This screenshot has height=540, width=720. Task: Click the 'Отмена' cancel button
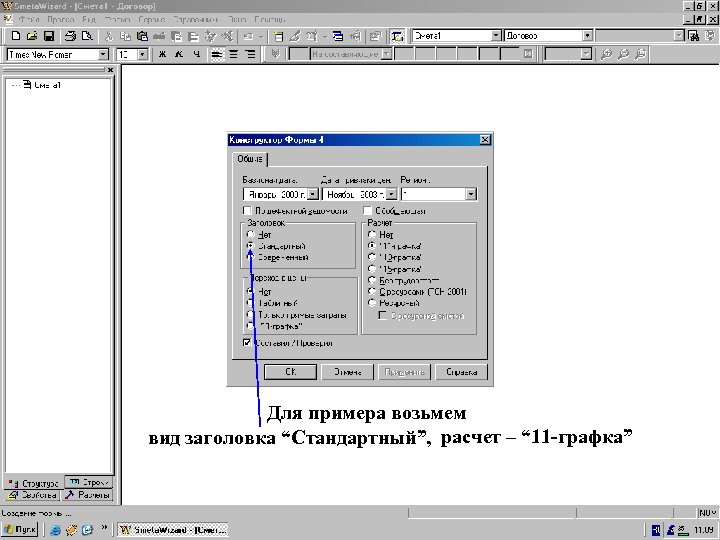(x=347, y=372)
